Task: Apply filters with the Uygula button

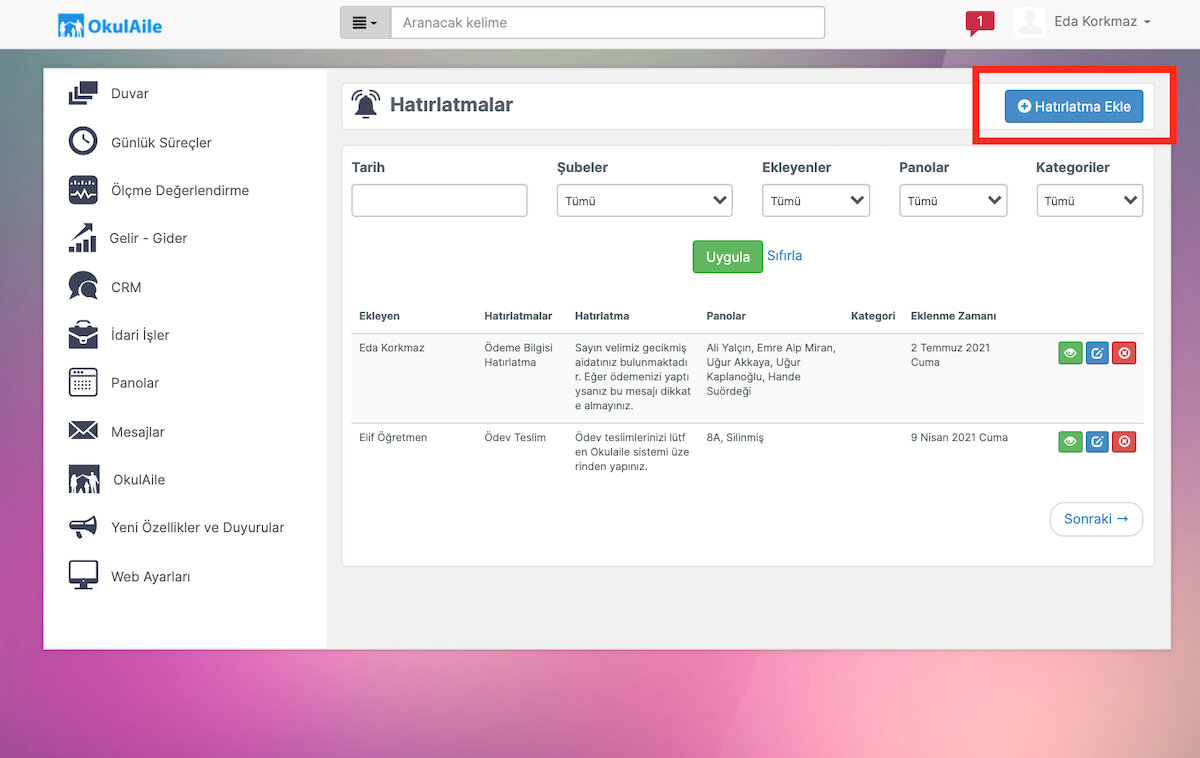Action: pos(728,256)
